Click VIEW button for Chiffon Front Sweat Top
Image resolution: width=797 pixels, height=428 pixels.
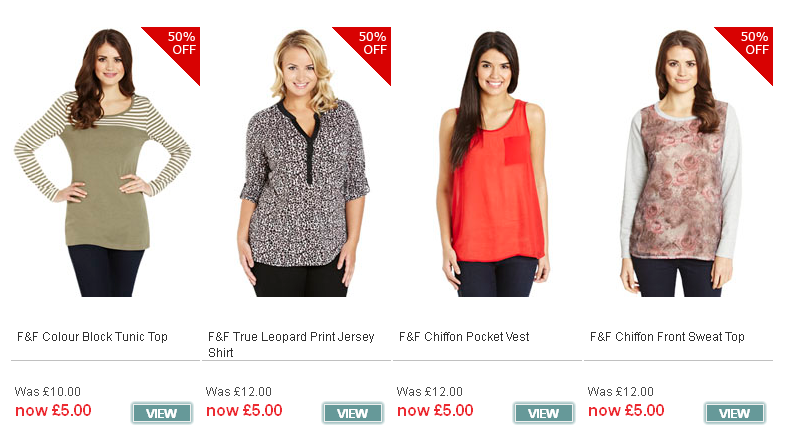click(734, 413)
